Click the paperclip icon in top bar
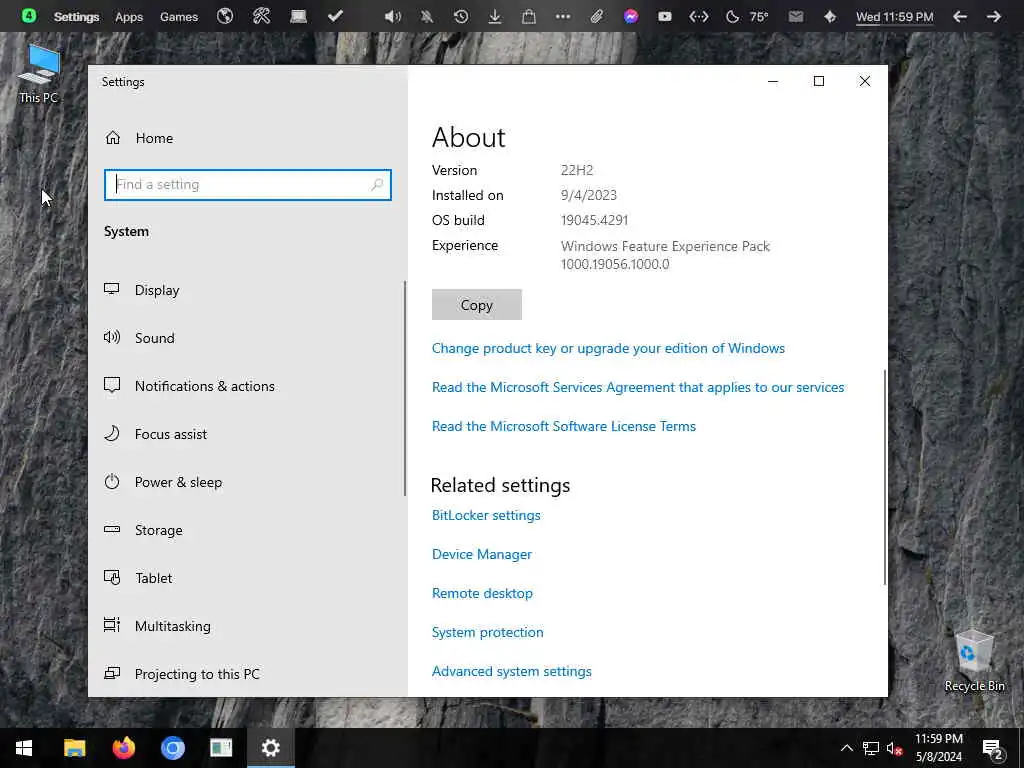Screen dimensions: 1024x768 click(597, 16)
